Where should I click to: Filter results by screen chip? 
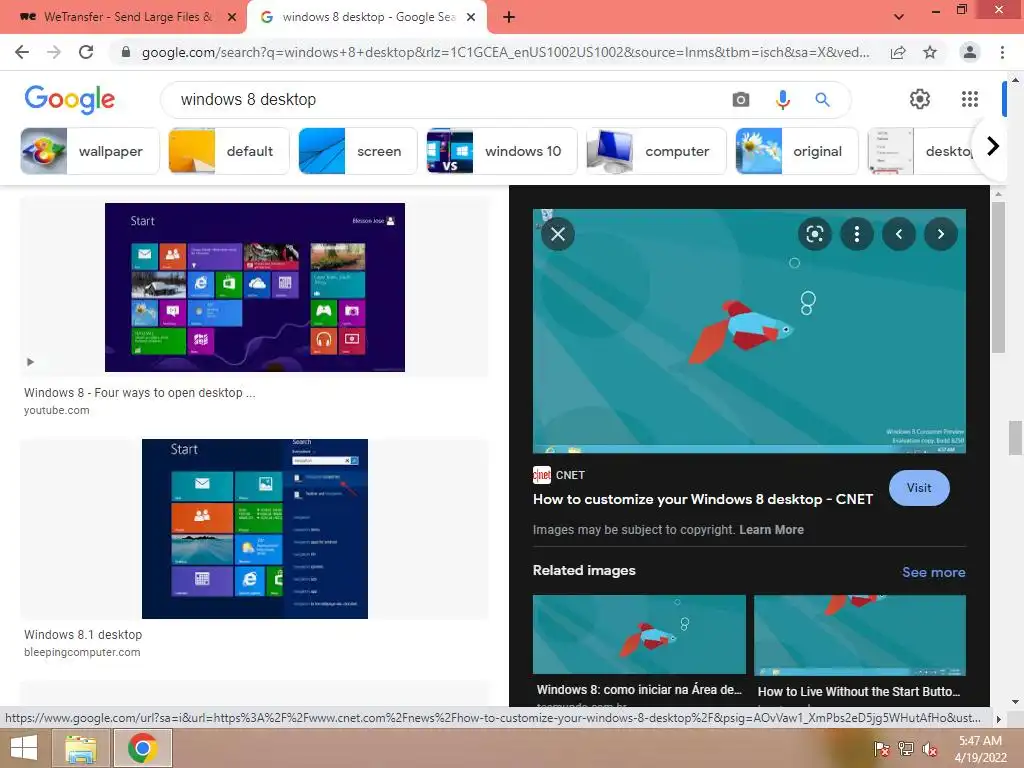click(358, 151)
